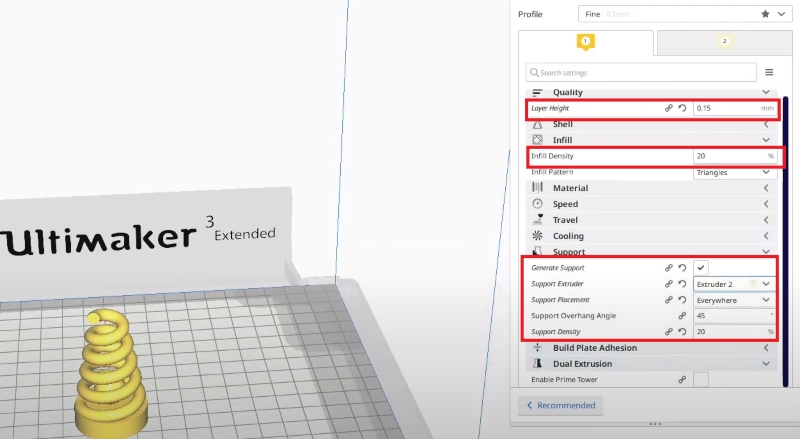800x439 pixels.
Task: Click the "Enable Prime Tower" setting label
Action: [x=564, y=380]
